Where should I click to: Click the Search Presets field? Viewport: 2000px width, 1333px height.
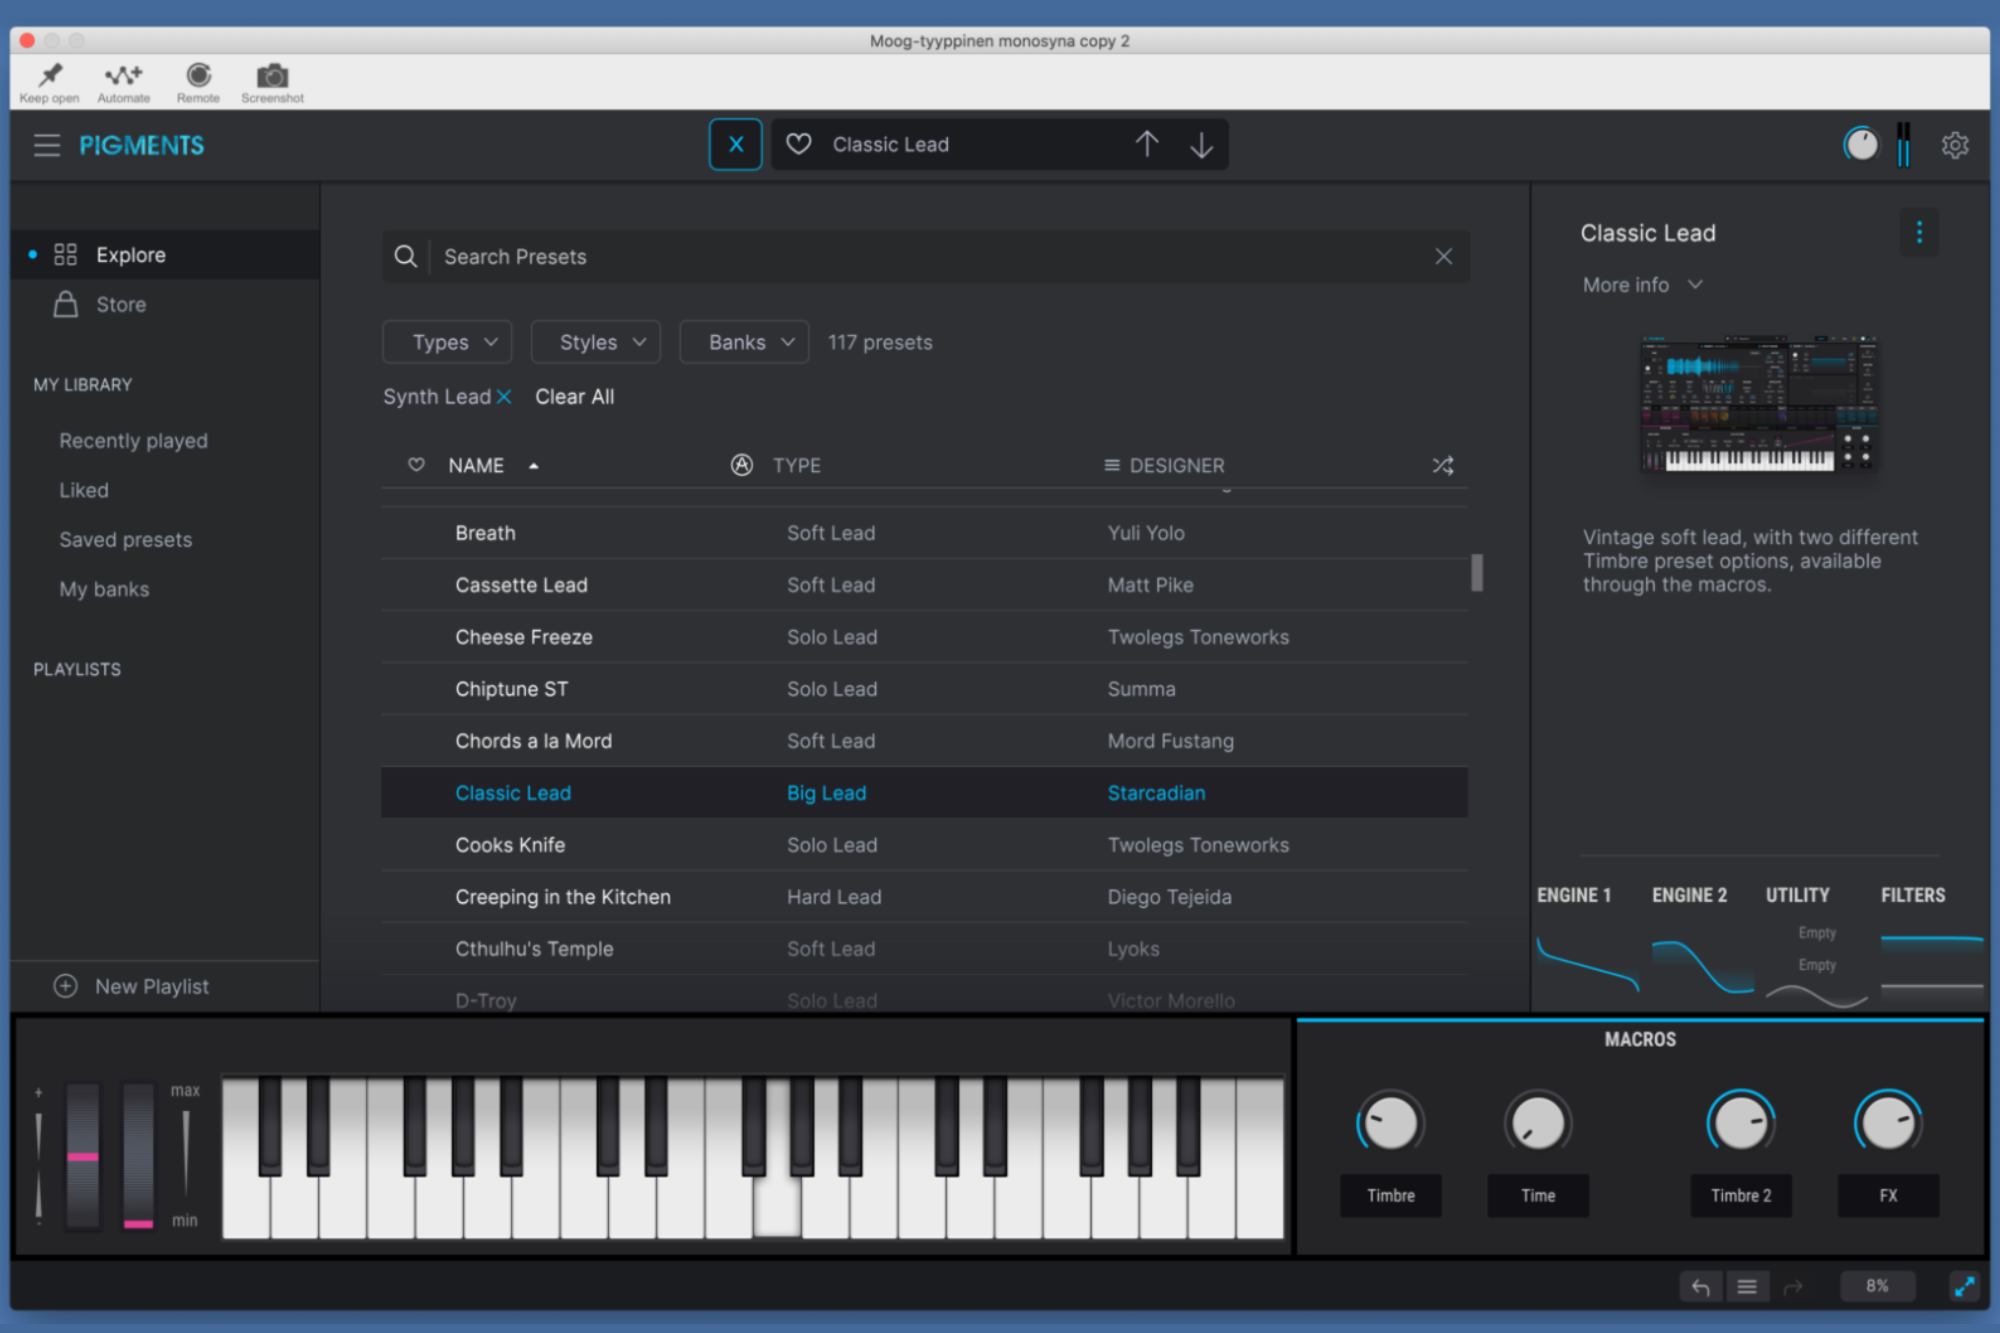coord(925,257)
